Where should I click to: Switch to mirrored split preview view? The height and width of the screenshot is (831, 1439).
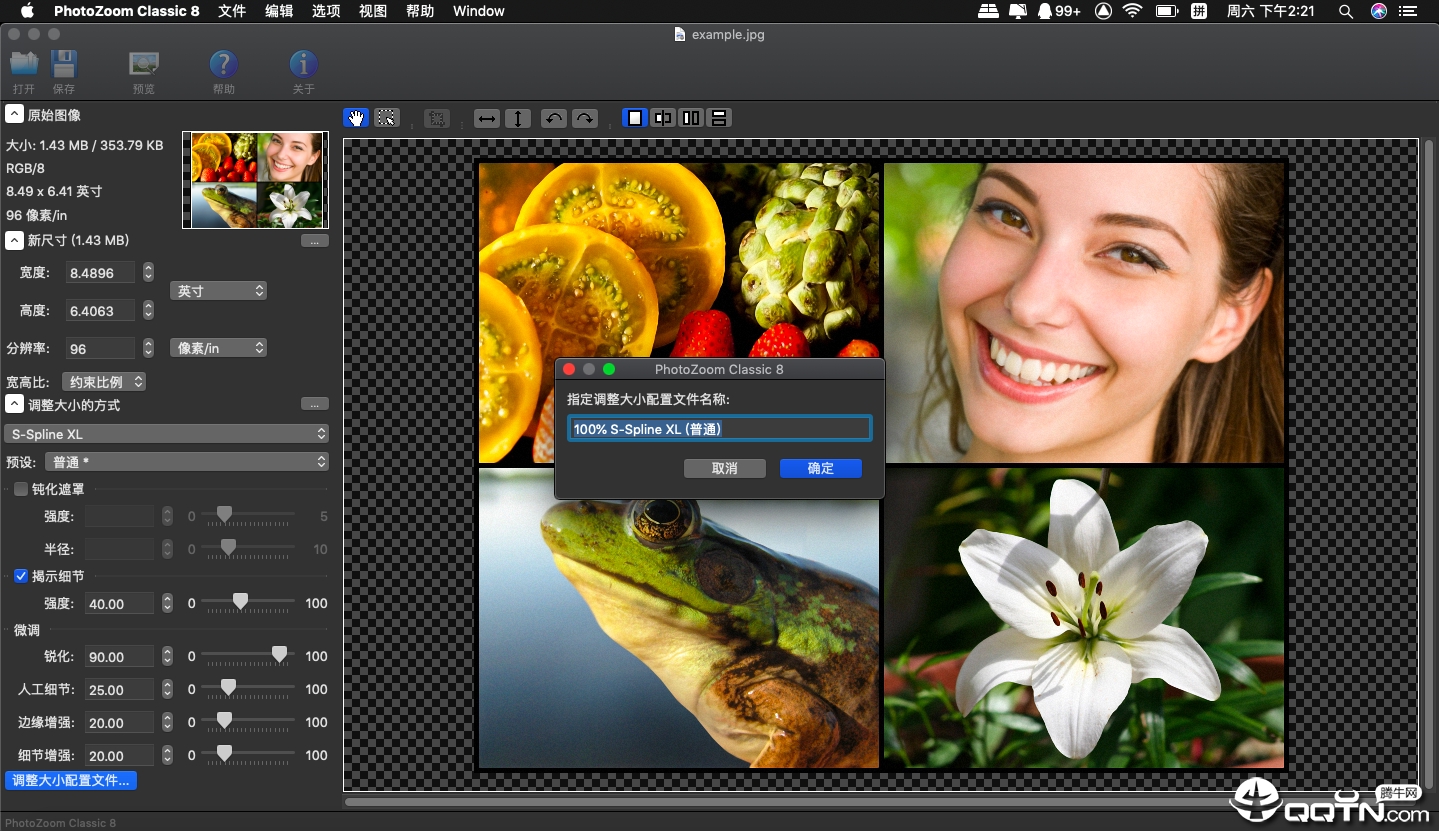click(662, 118)
